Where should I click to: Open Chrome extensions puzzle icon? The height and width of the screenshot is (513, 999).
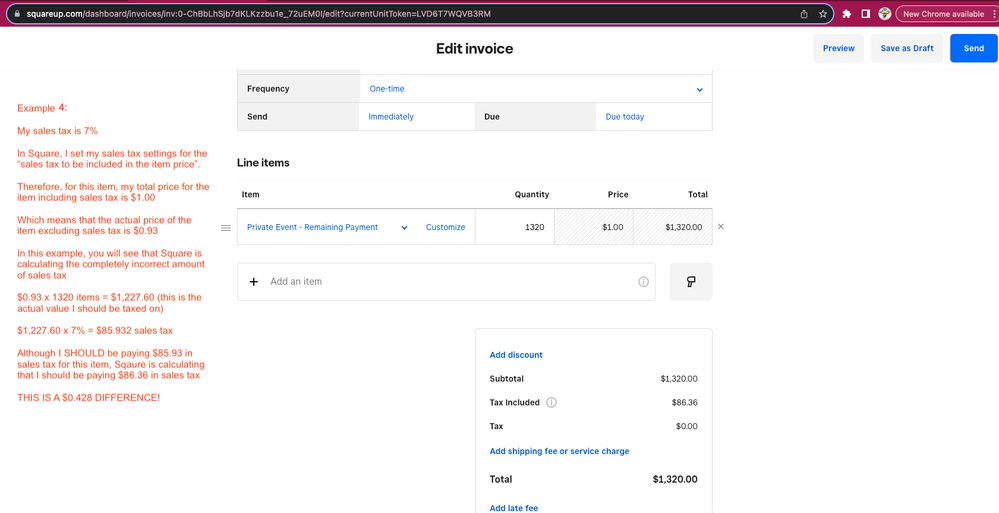[x=847, y=14]
